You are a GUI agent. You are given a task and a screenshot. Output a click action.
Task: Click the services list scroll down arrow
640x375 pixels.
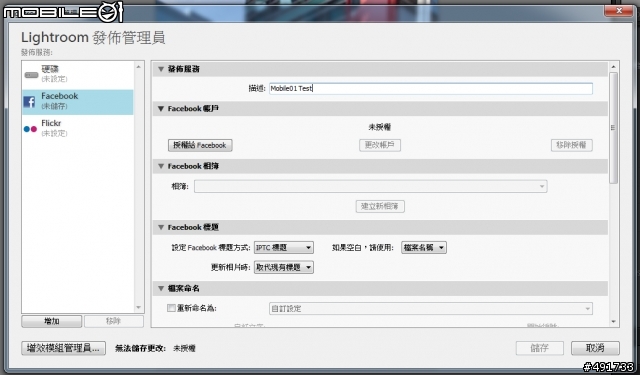tap(138, 307)
